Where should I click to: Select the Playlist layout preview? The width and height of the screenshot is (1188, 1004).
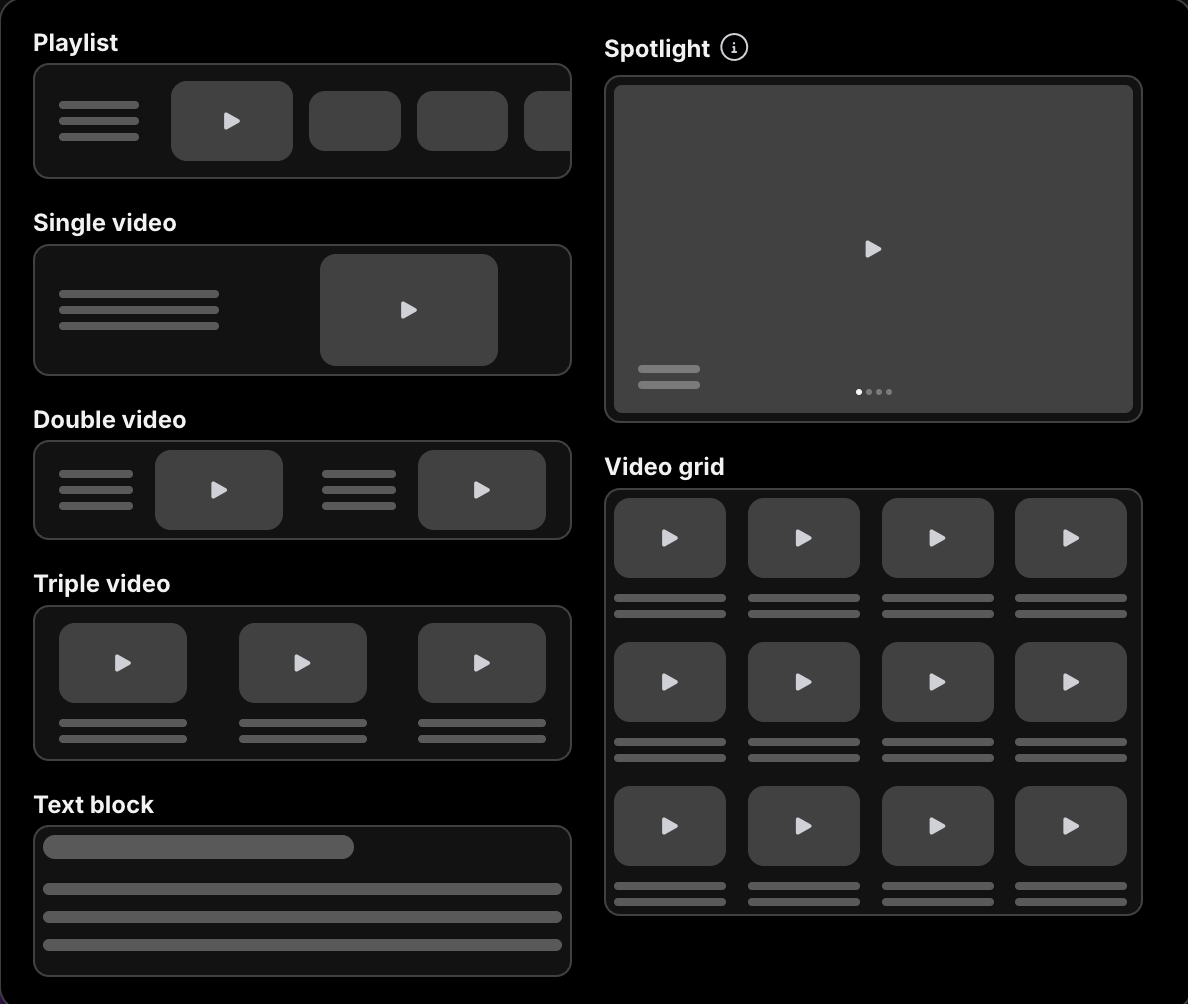[x=302, y=121]
